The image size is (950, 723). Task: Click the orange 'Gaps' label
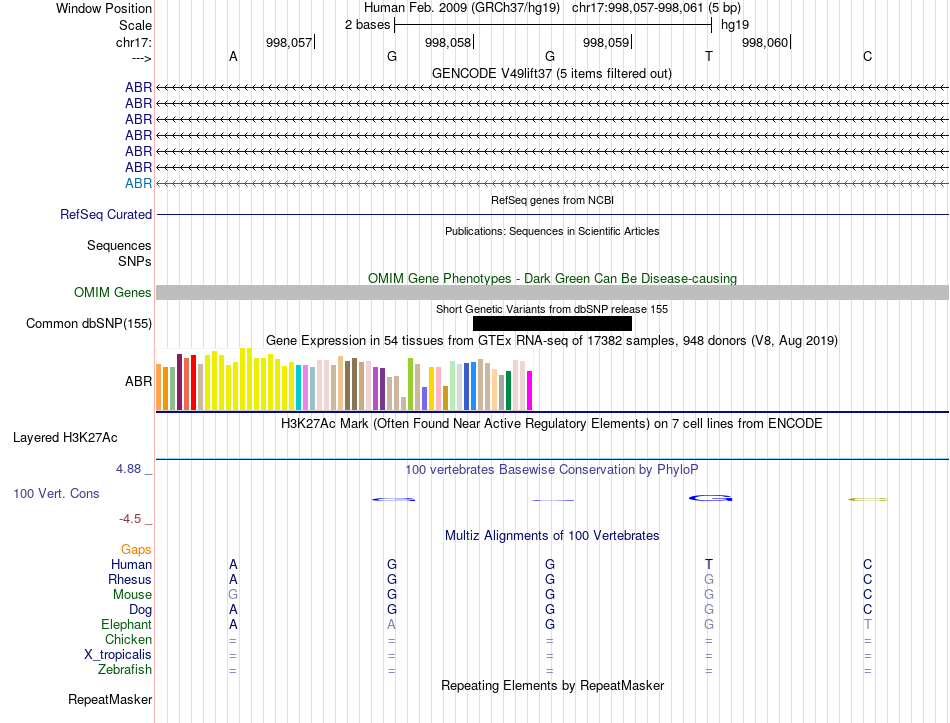tap(136, 549)
